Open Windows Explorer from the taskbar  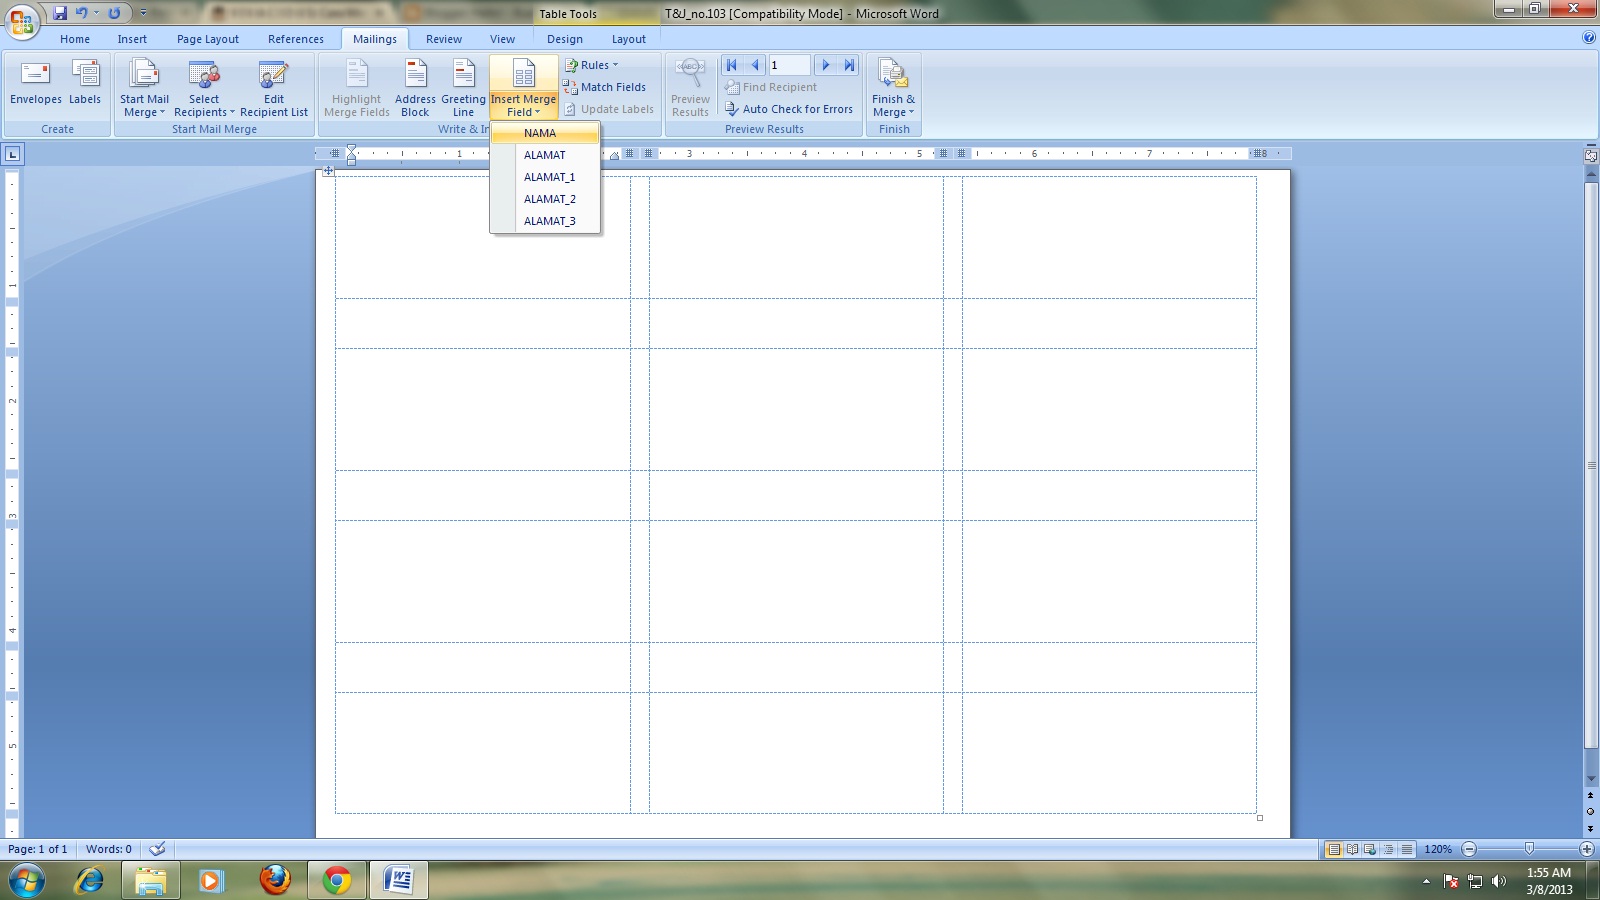151,880
